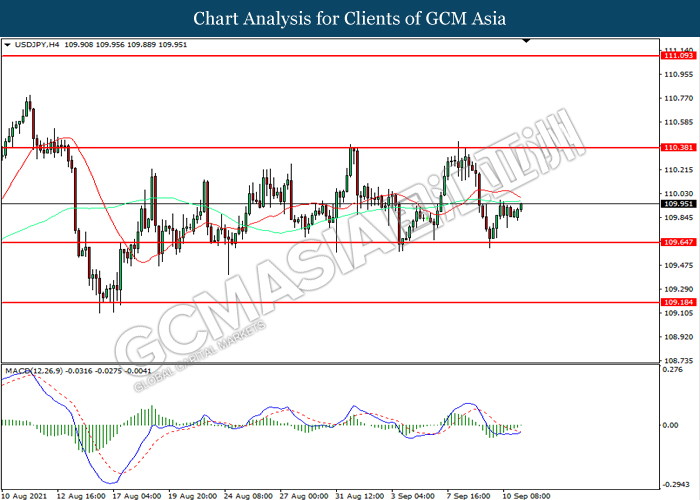Click the 17 Aug 04:00 time label

(x=137, y=496)
